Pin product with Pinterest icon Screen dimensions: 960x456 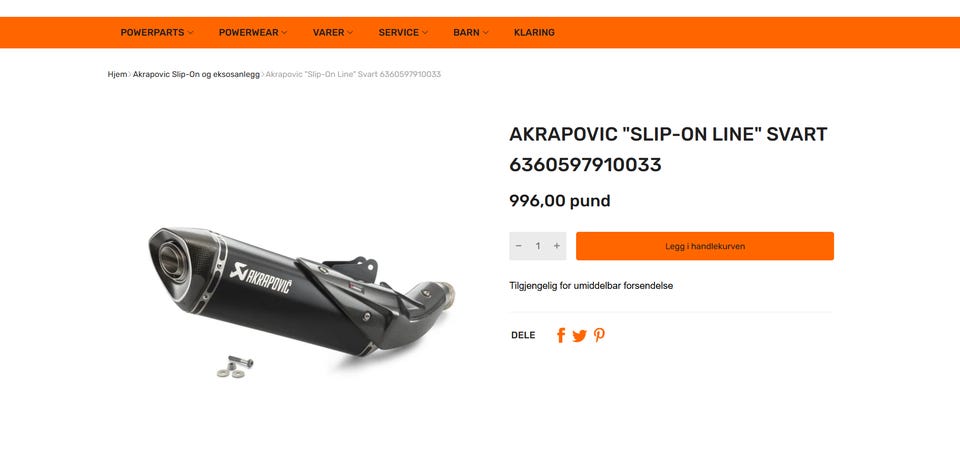tap(599, 335)
